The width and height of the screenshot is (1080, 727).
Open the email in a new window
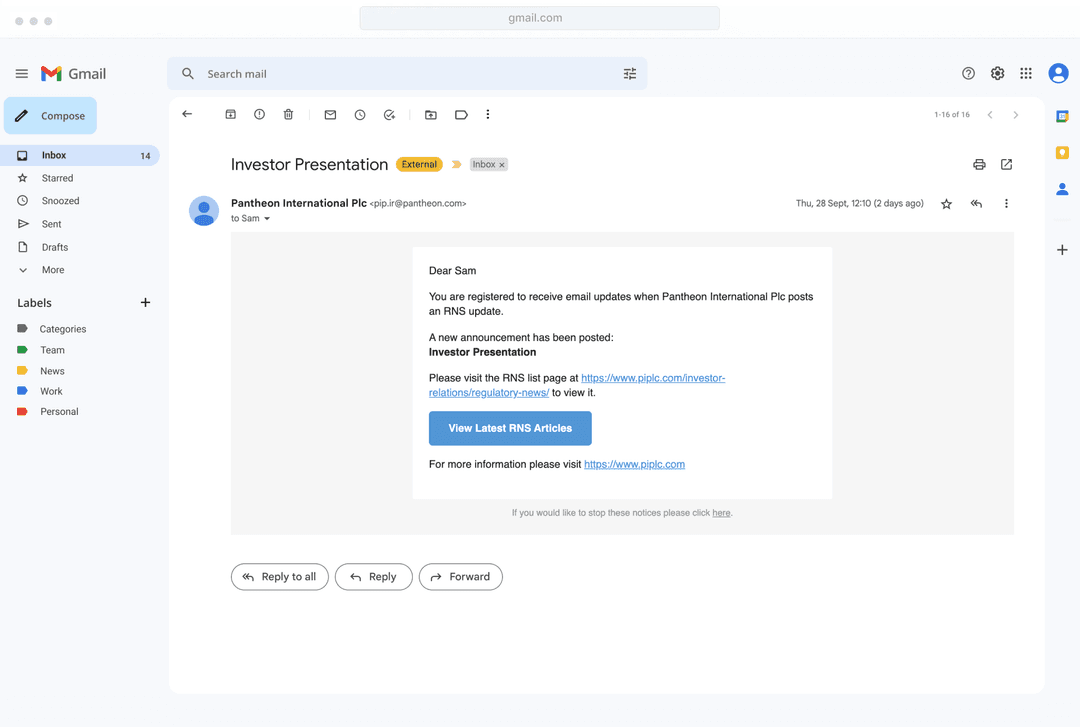[x=1006, y=165]
